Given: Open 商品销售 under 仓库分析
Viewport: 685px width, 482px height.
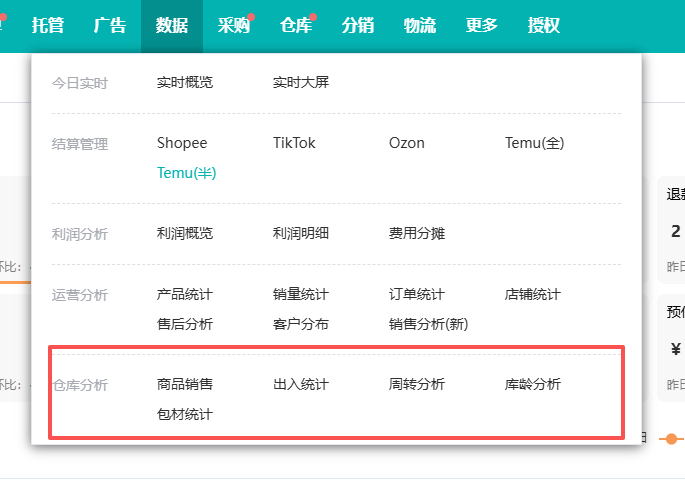Looking at the screenshot, I should point(185,384).
